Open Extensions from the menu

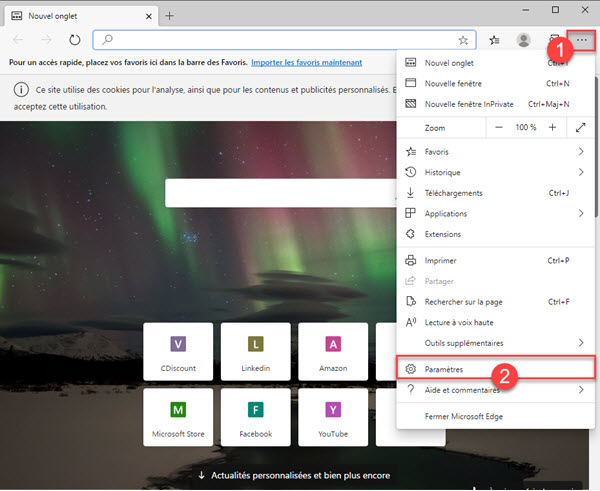pos(495,234)
